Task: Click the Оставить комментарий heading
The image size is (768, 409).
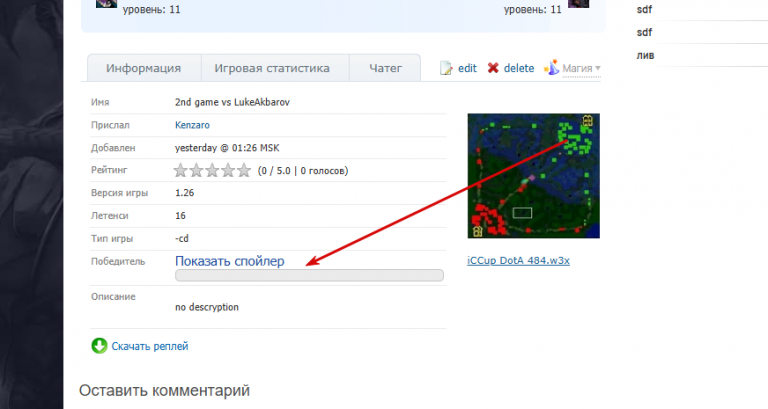Action: 165,390
